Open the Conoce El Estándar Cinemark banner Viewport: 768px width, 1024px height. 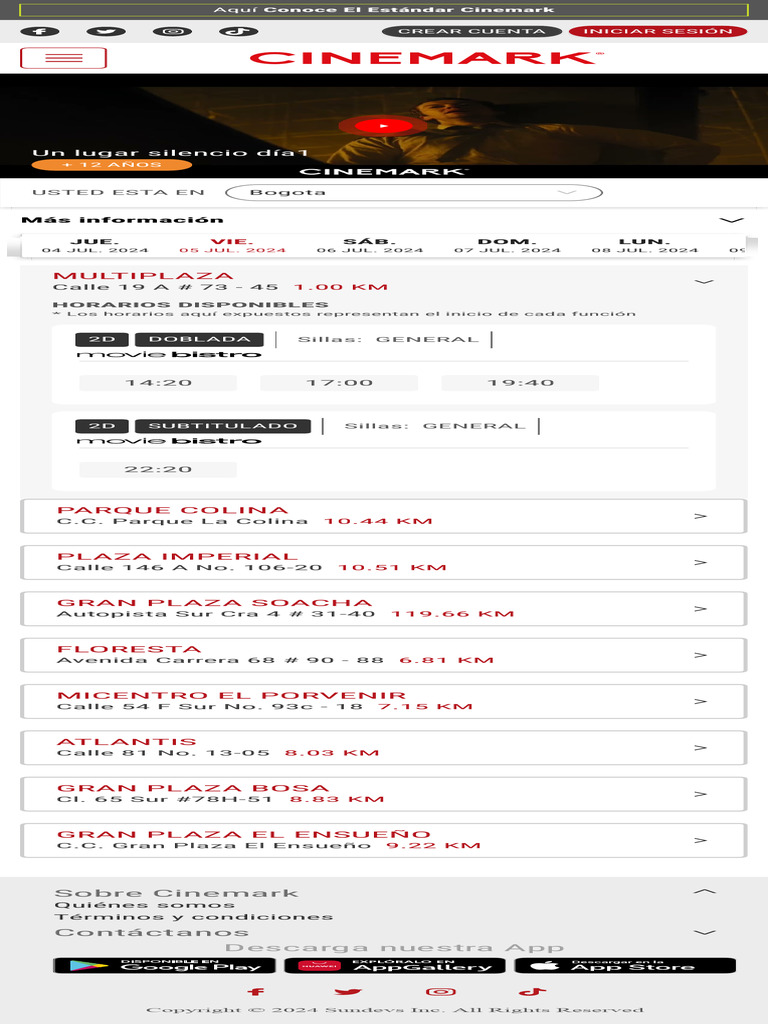384,10
